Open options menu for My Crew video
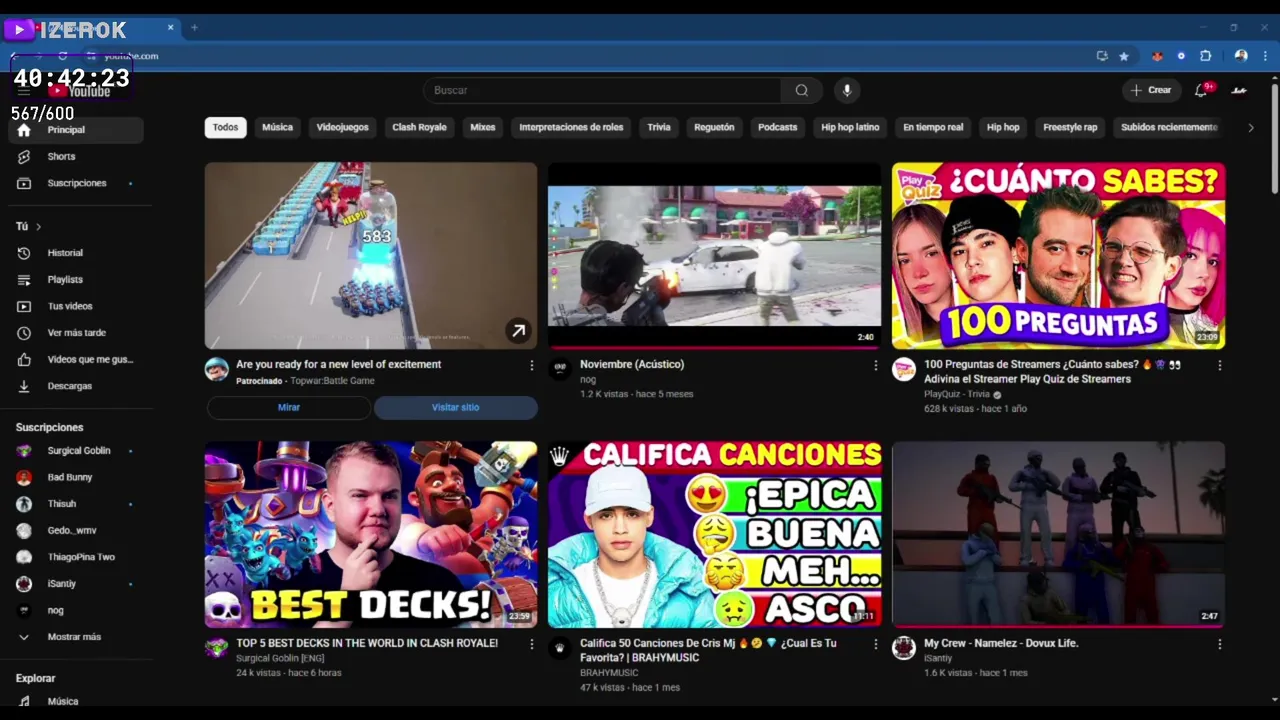The image size is (1280, 720). (1219, 645)
